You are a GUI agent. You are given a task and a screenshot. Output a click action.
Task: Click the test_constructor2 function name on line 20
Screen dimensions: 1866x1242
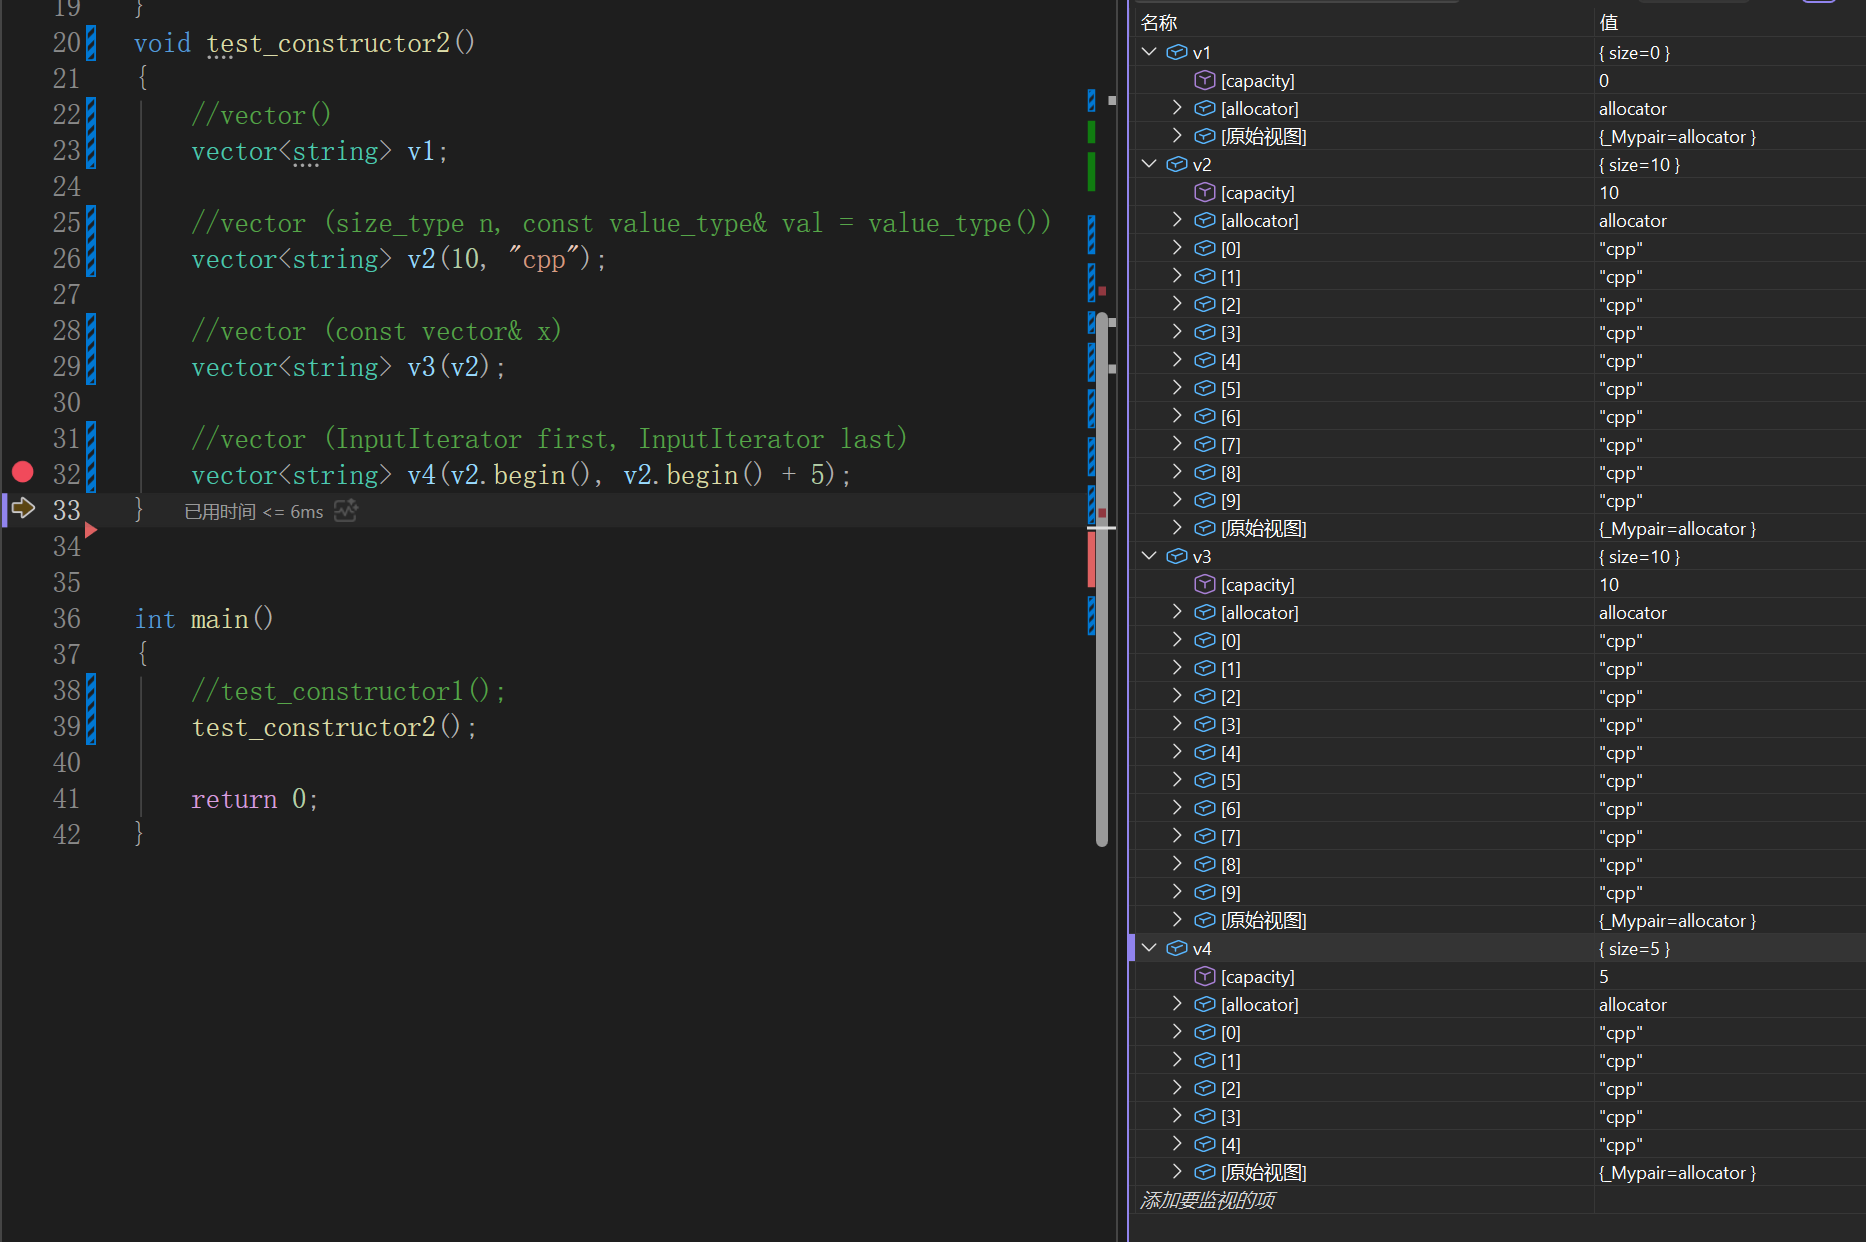tap(328, 43)
